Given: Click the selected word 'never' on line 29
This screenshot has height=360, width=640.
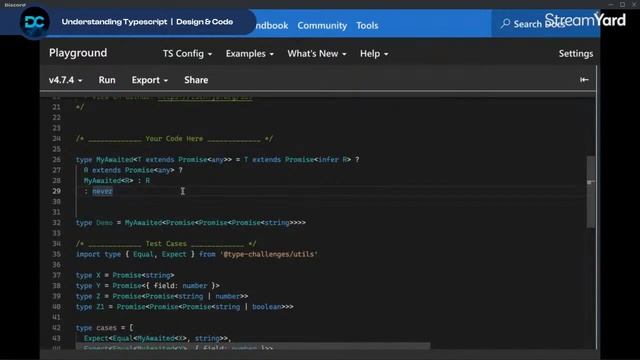Looking at the screenshot, I should click(x=102, y=191).
